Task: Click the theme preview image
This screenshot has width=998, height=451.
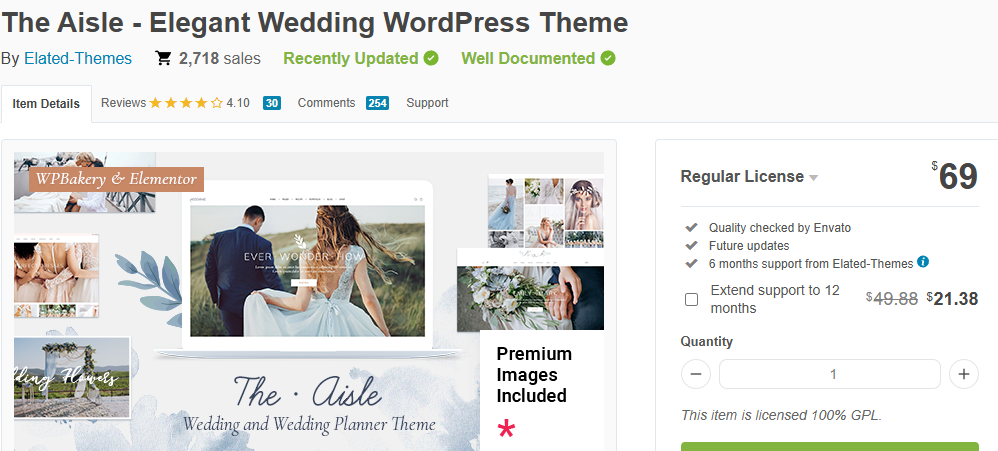Action: 309,302
